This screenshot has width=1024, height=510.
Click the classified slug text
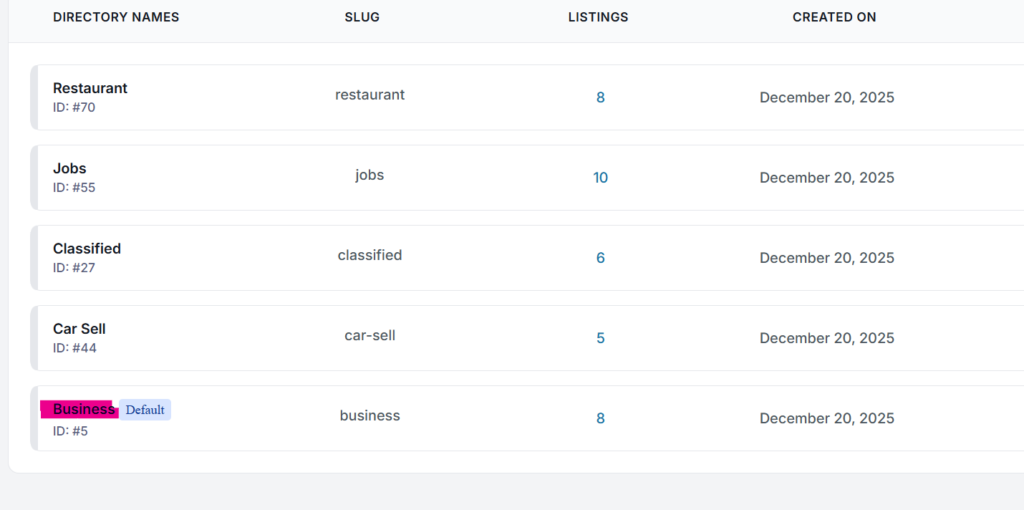370,255
